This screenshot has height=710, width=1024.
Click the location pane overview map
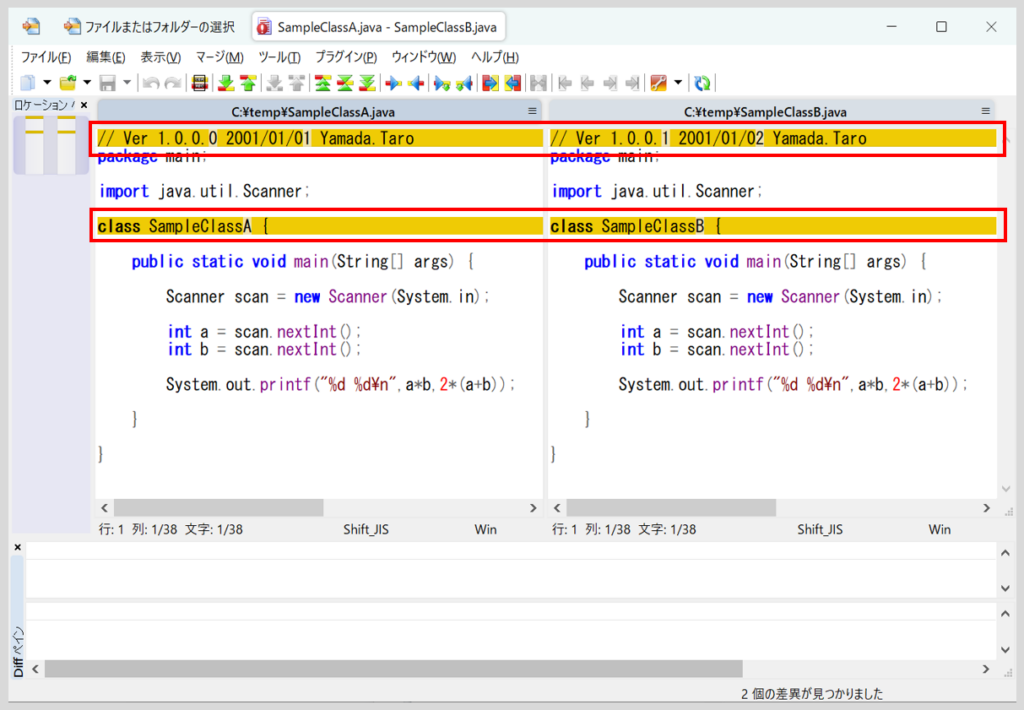(x=51, y=144)
